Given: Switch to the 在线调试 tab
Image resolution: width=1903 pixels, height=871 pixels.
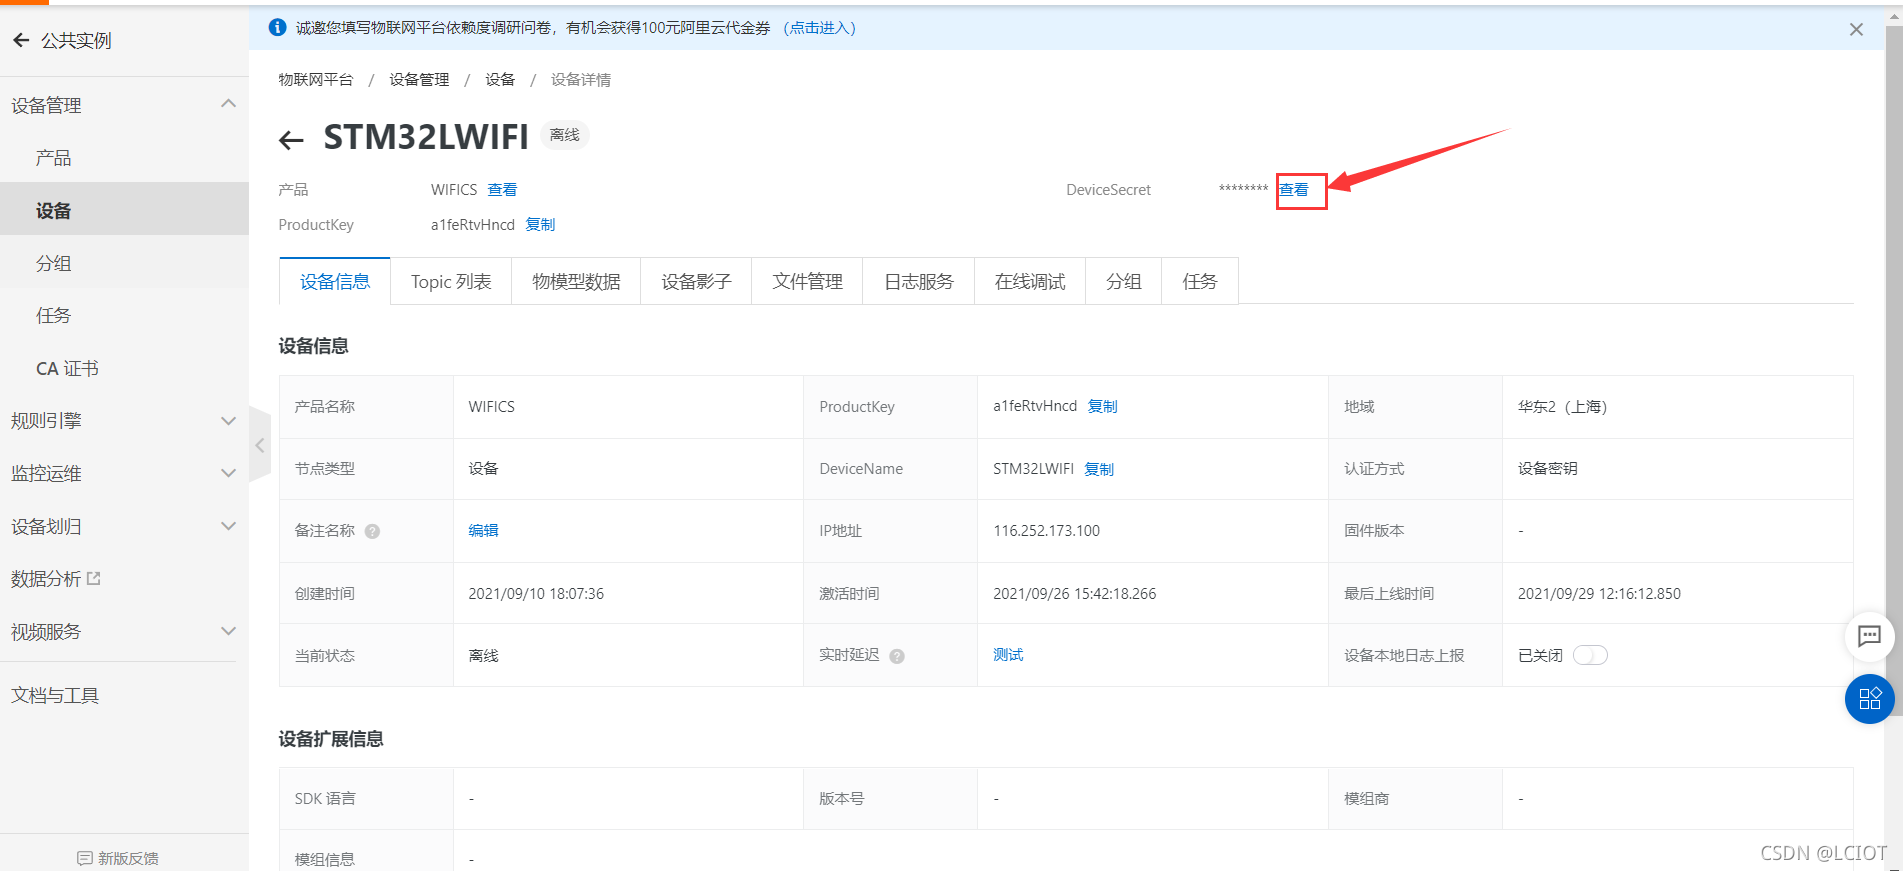Looking at the screenshot, I should (1030, 282).
